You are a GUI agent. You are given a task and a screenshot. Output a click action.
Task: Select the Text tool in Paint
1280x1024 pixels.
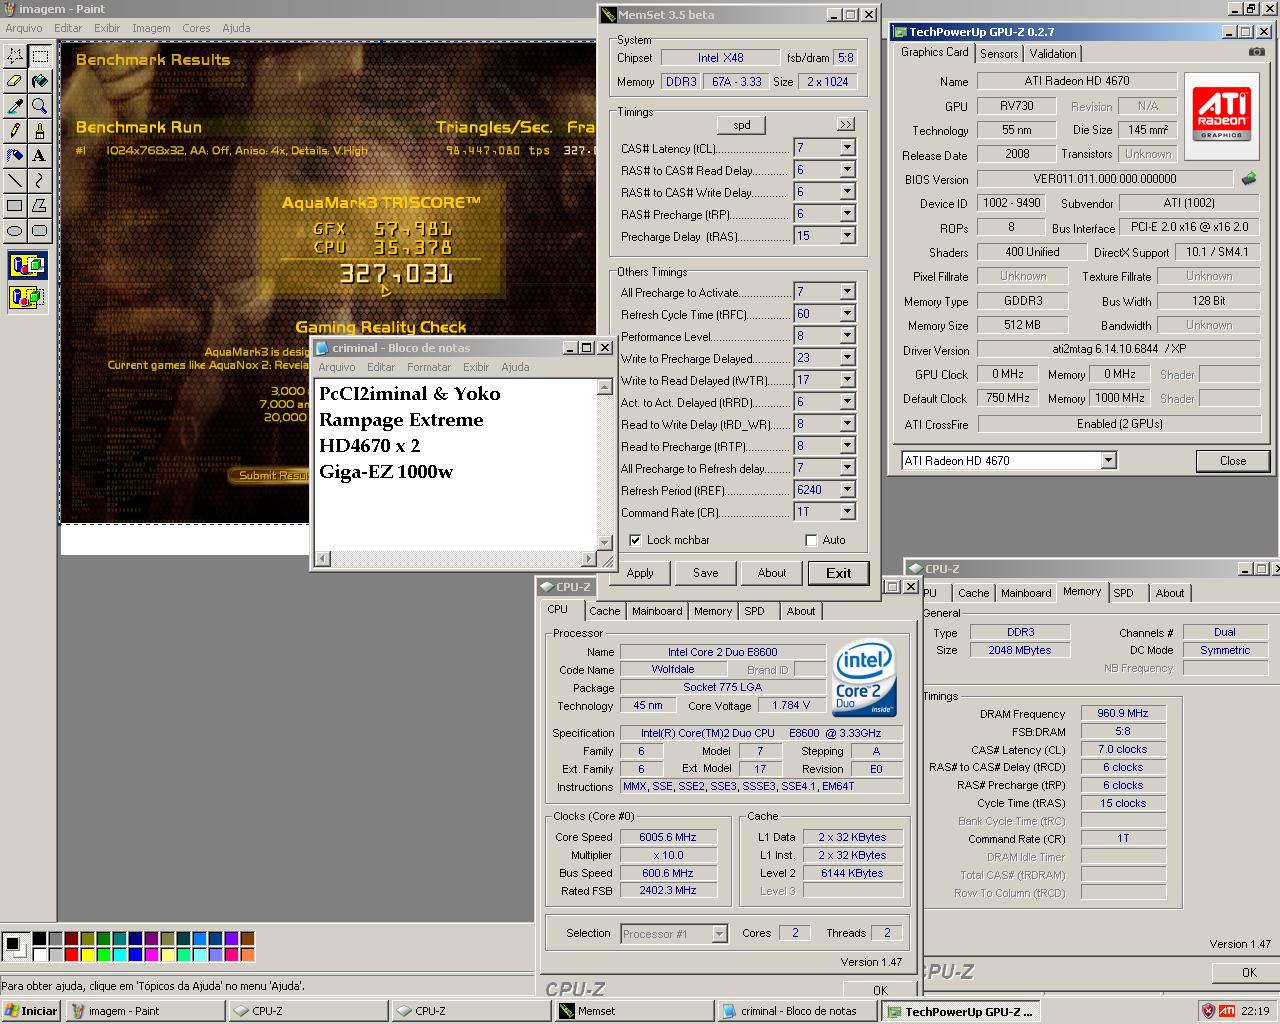point(40,156)
